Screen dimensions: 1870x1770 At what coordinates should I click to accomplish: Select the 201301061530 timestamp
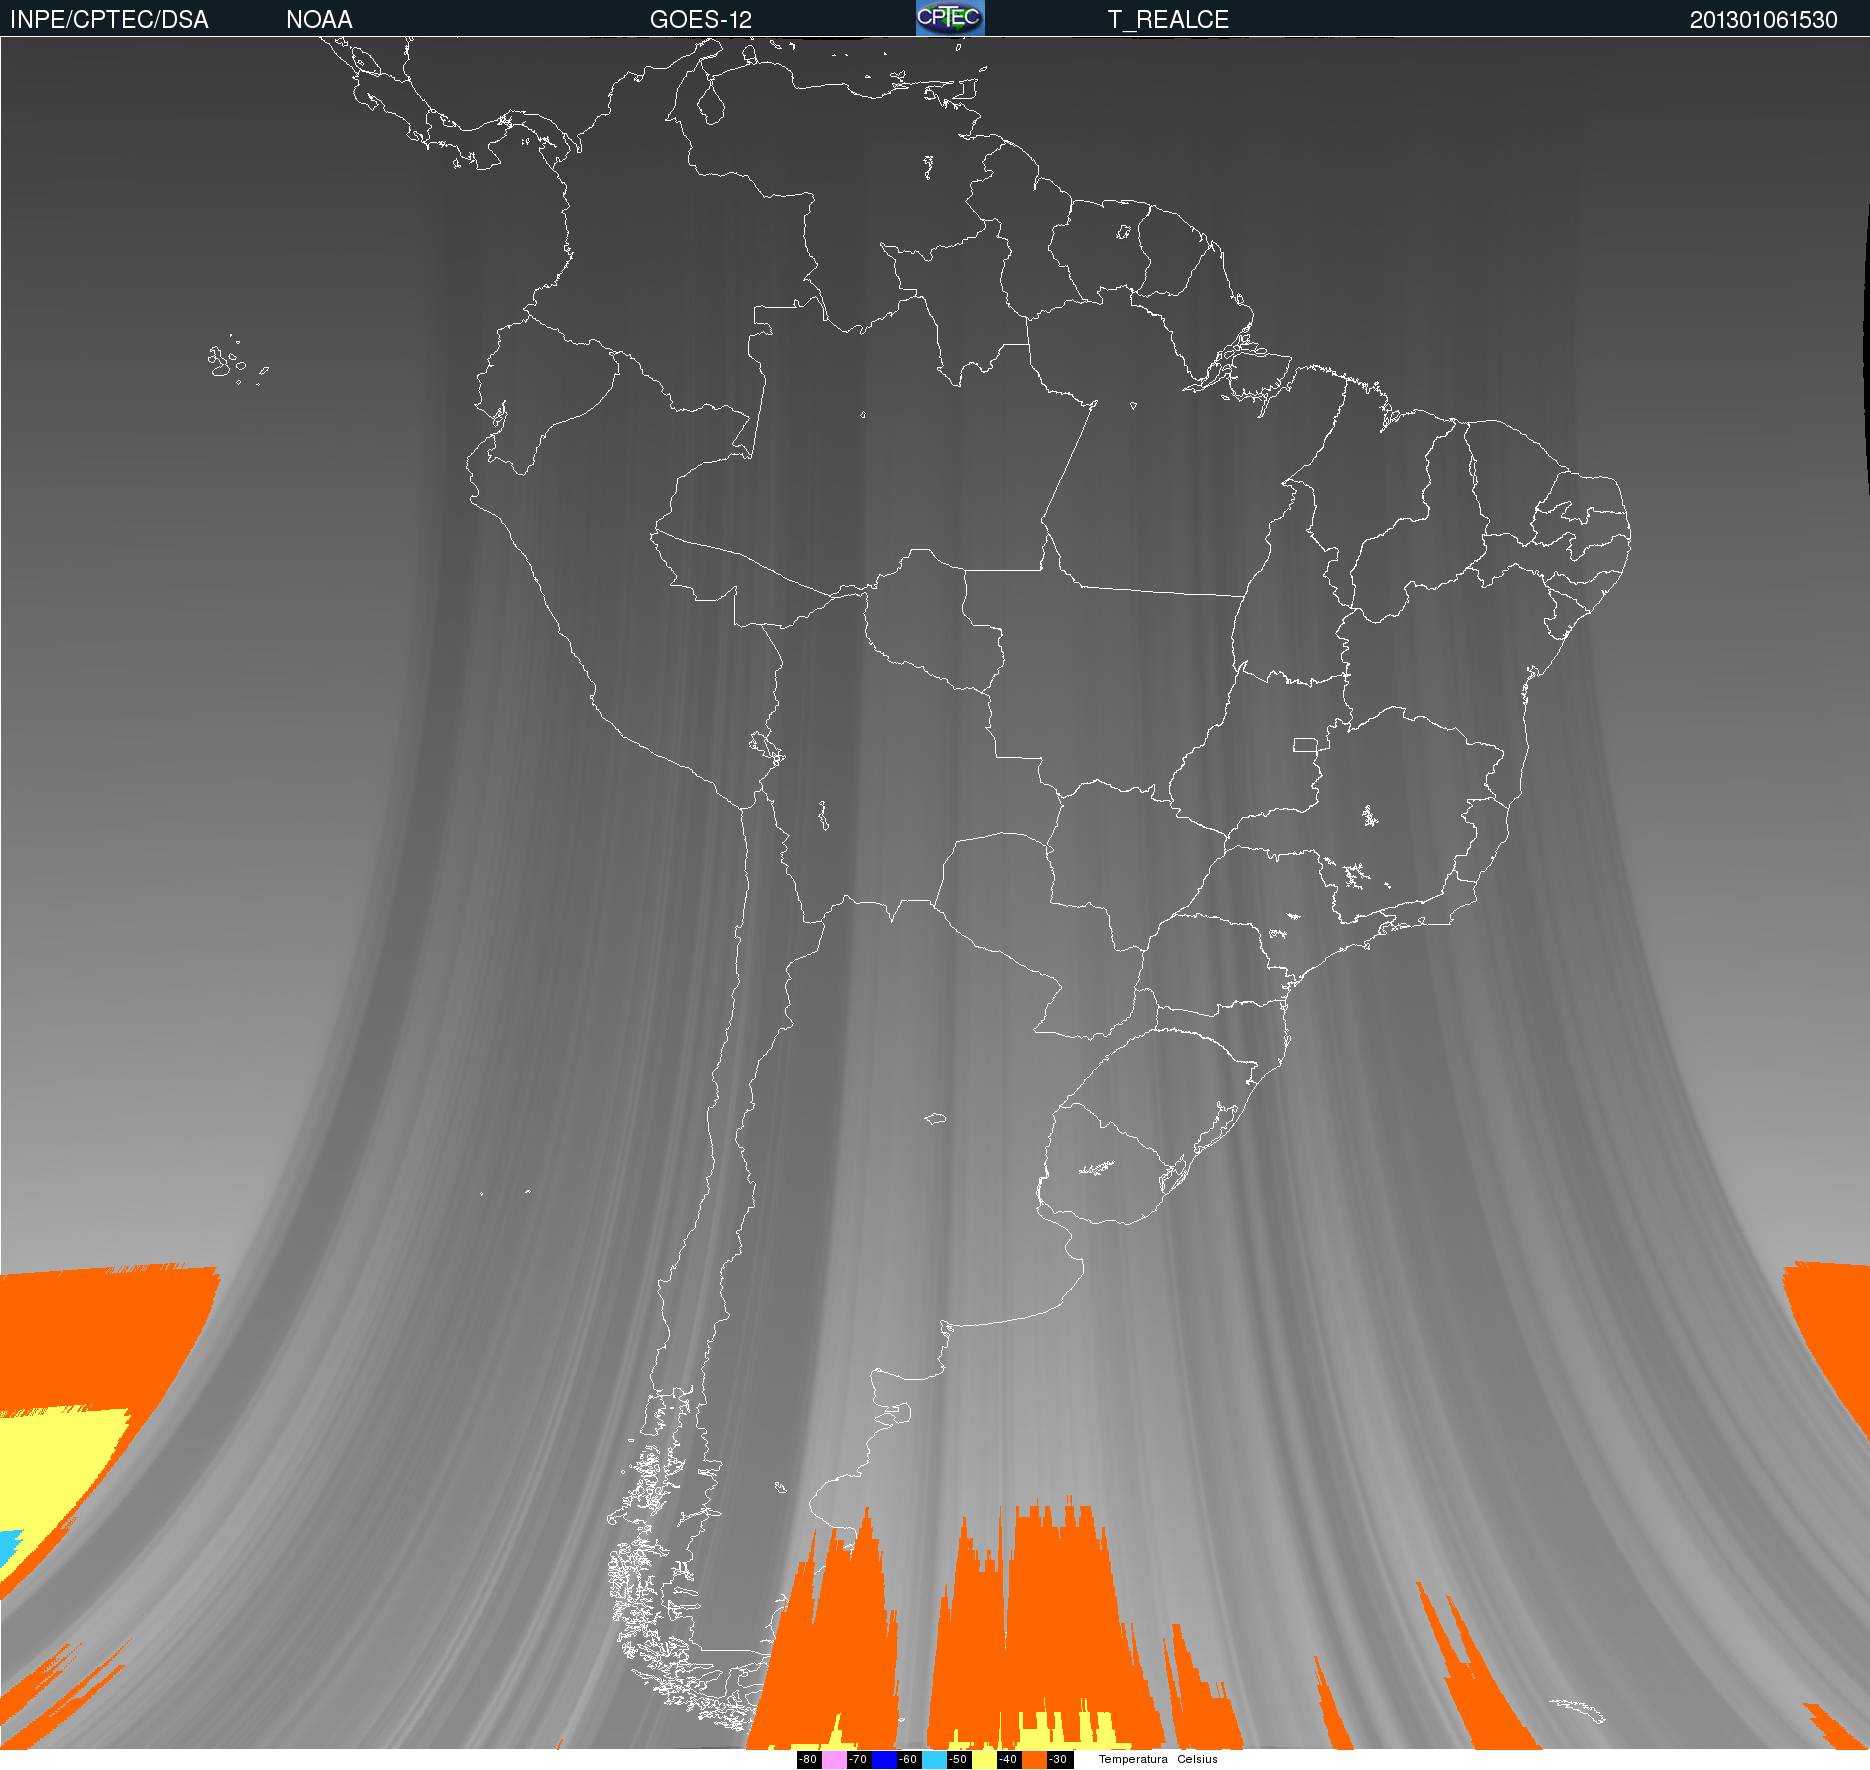tap(1763, 20)
